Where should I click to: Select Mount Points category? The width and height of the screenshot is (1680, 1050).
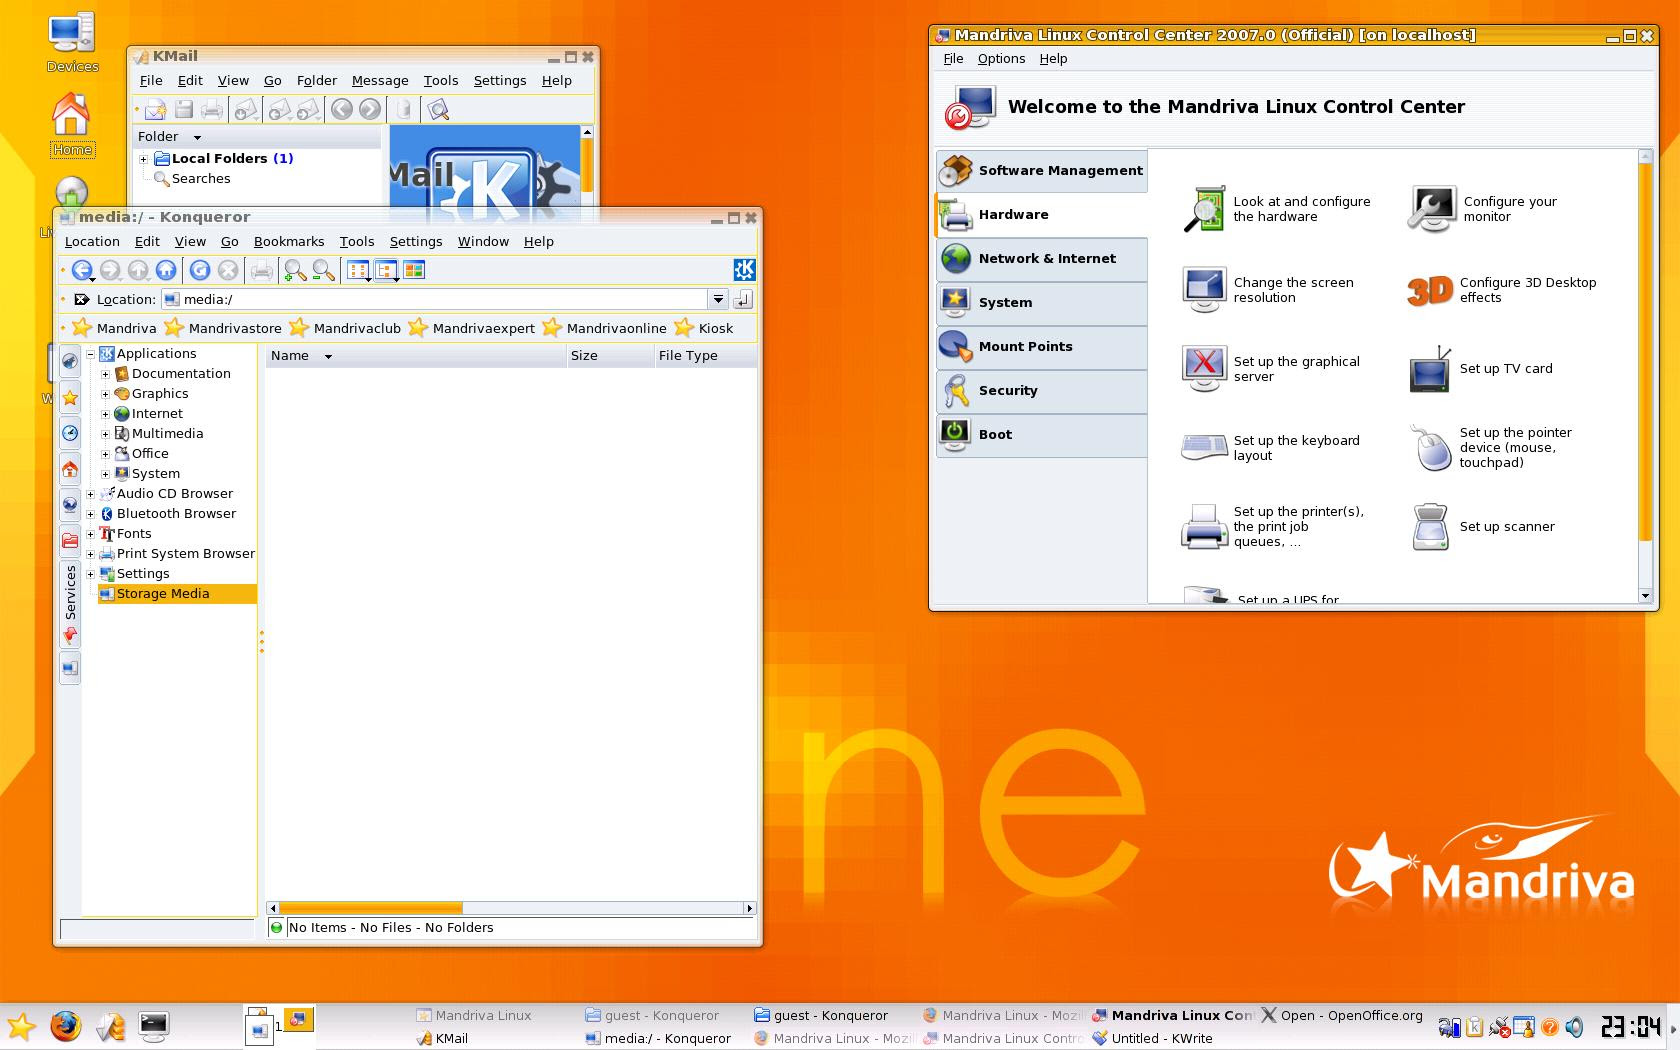click(1042, 346)
